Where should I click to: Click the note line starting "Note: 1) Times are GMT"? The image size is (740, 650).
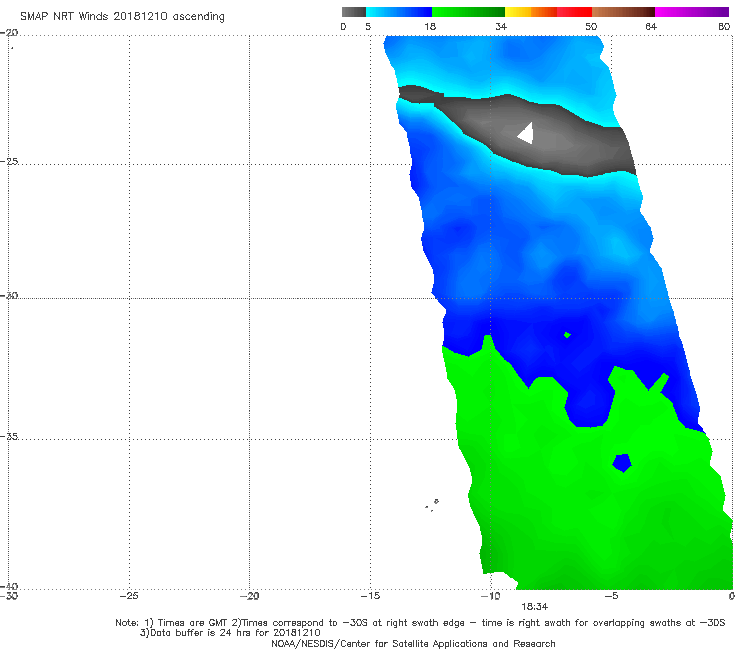(x=420, y=623)
